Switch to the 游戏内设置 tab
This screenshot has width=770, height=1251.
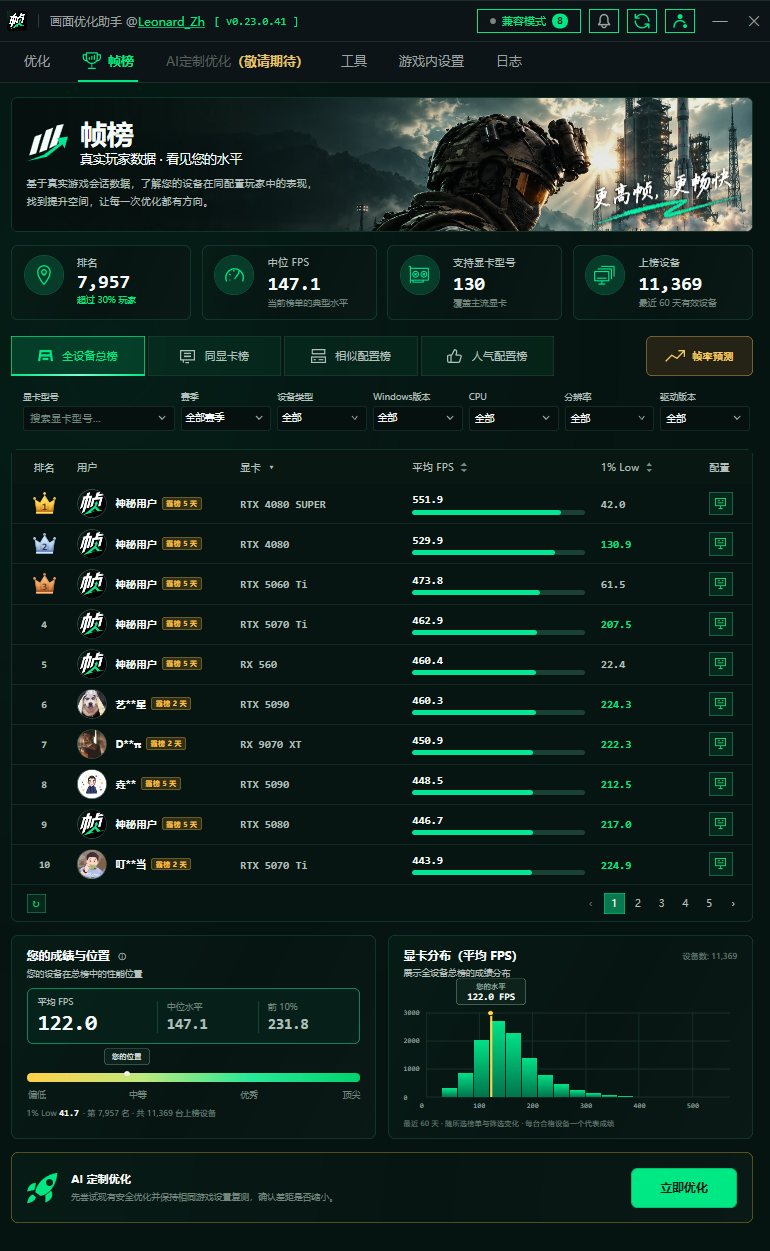pos(431,61)
